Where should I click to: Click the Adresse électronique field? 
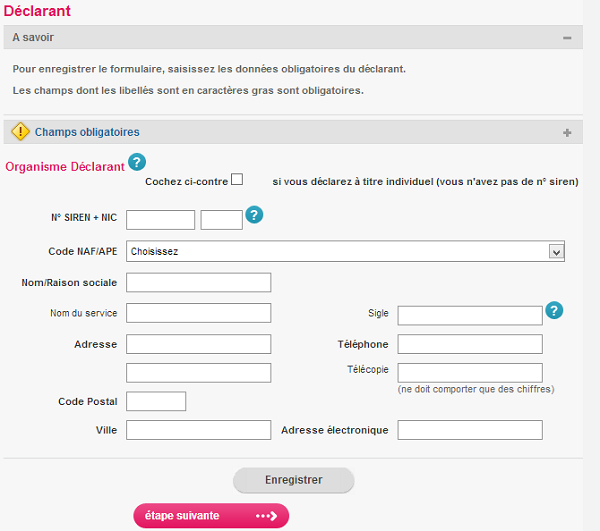(469, 430)
